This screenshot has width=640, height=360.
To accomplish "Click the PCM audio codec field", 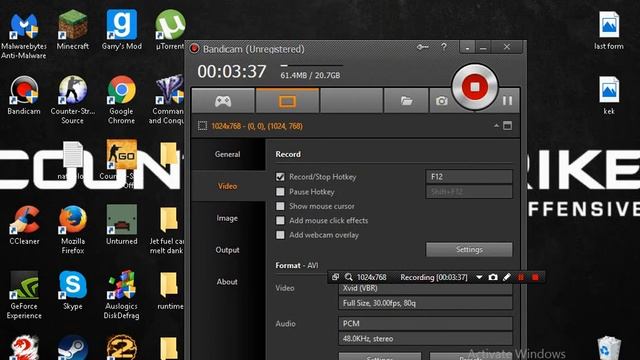I will [425, 323].
